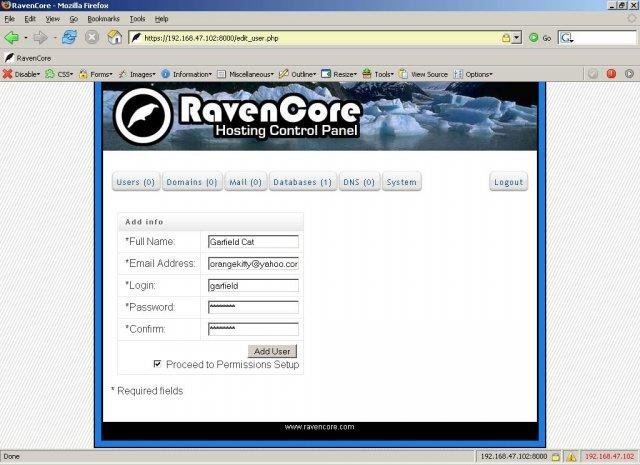Open the CSS toolbar menu
This screenshot has height=465, width=640.
(59, 74)
